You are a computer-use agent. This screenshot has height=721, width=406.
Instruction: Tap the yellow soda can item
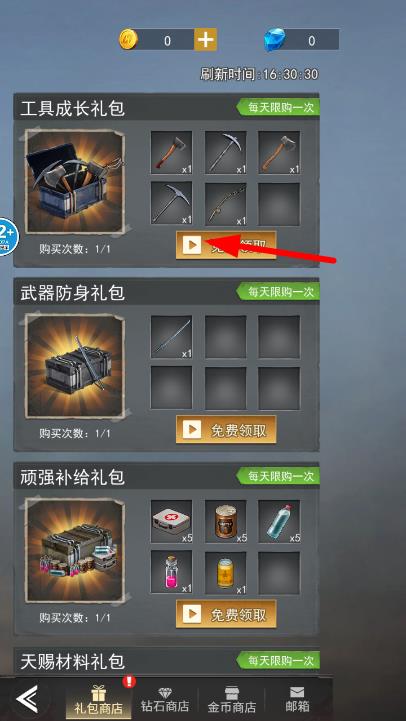[x=225, y=572]
